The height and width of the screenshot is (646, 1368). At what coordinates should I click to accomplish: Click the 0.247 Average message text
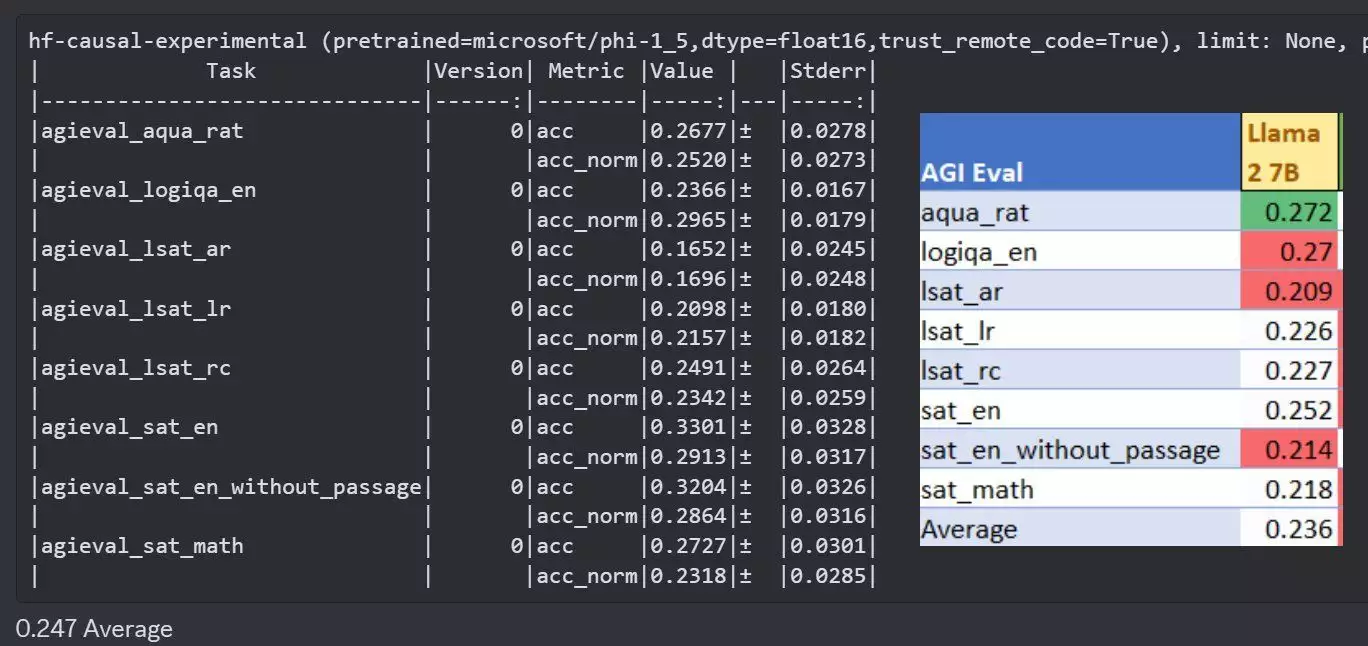[94, 629]
